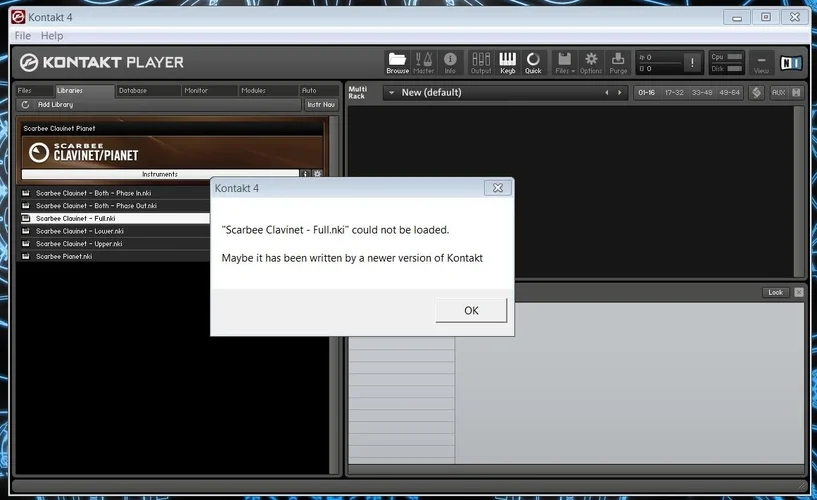Open the Output mixer icon
This screenshot has height=500, width=817.
pos(481,62)
